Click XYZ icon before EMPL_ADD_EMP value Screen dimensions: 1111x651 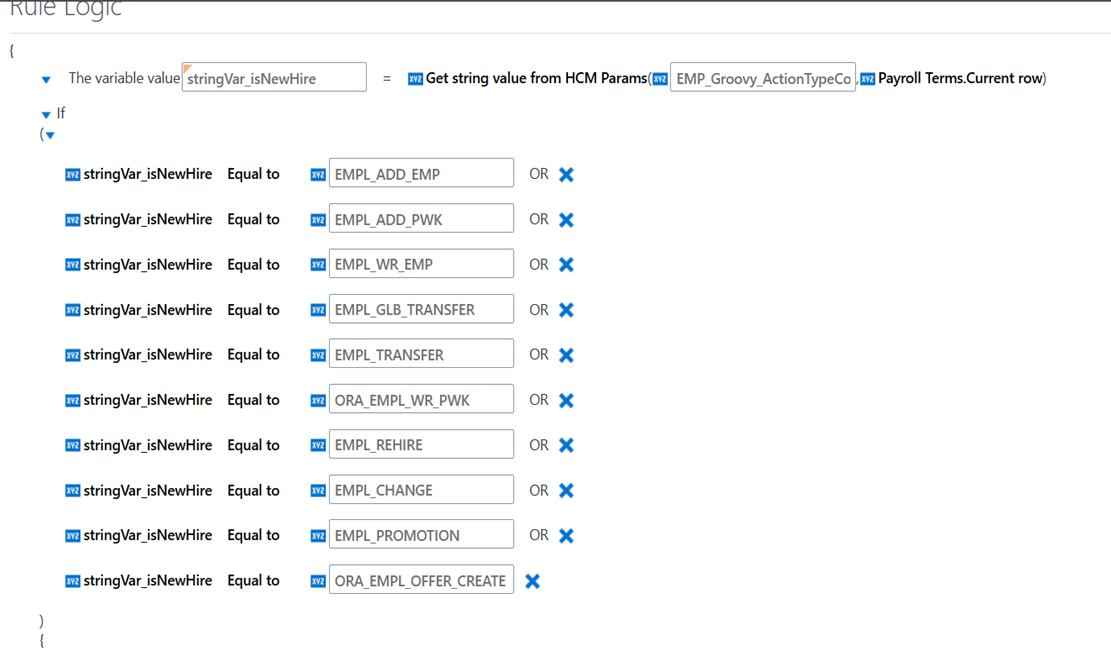pyautogui.click(x=318, y=174)
